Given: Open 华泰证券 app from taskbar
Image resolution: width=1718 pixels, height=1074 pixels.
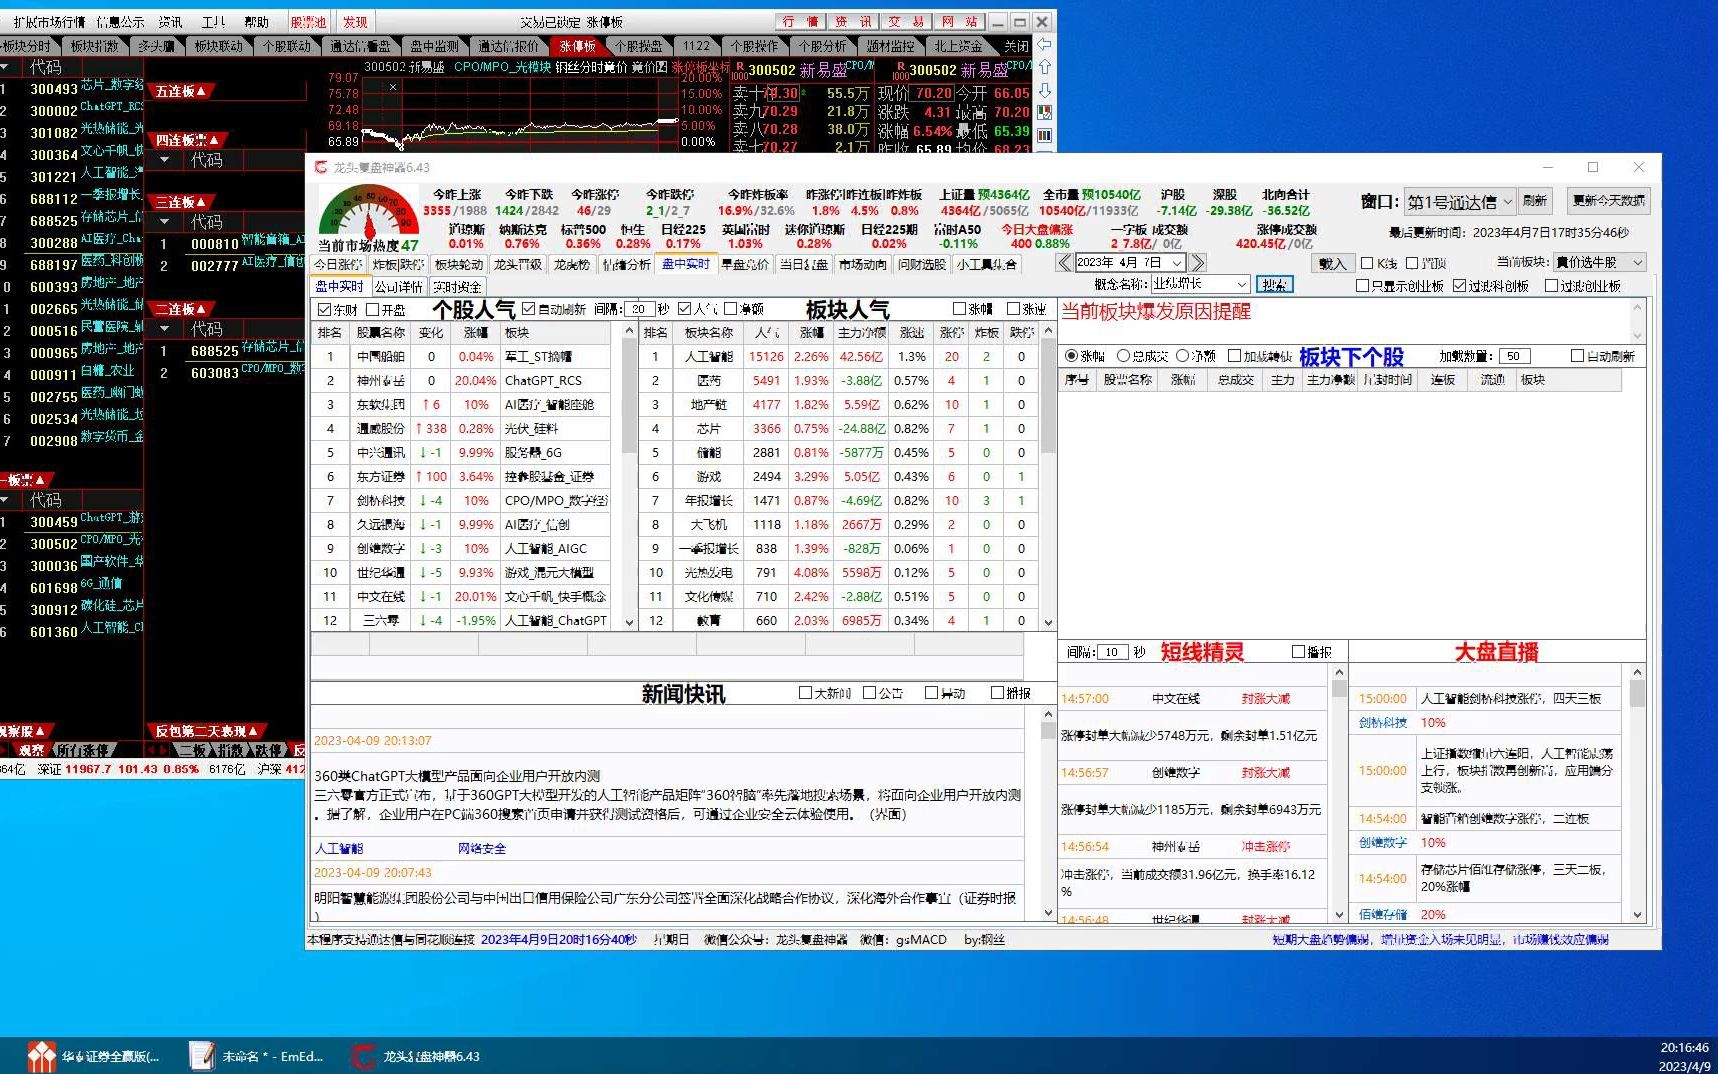Looking at the screenshot, I should tap(95, 1056).
